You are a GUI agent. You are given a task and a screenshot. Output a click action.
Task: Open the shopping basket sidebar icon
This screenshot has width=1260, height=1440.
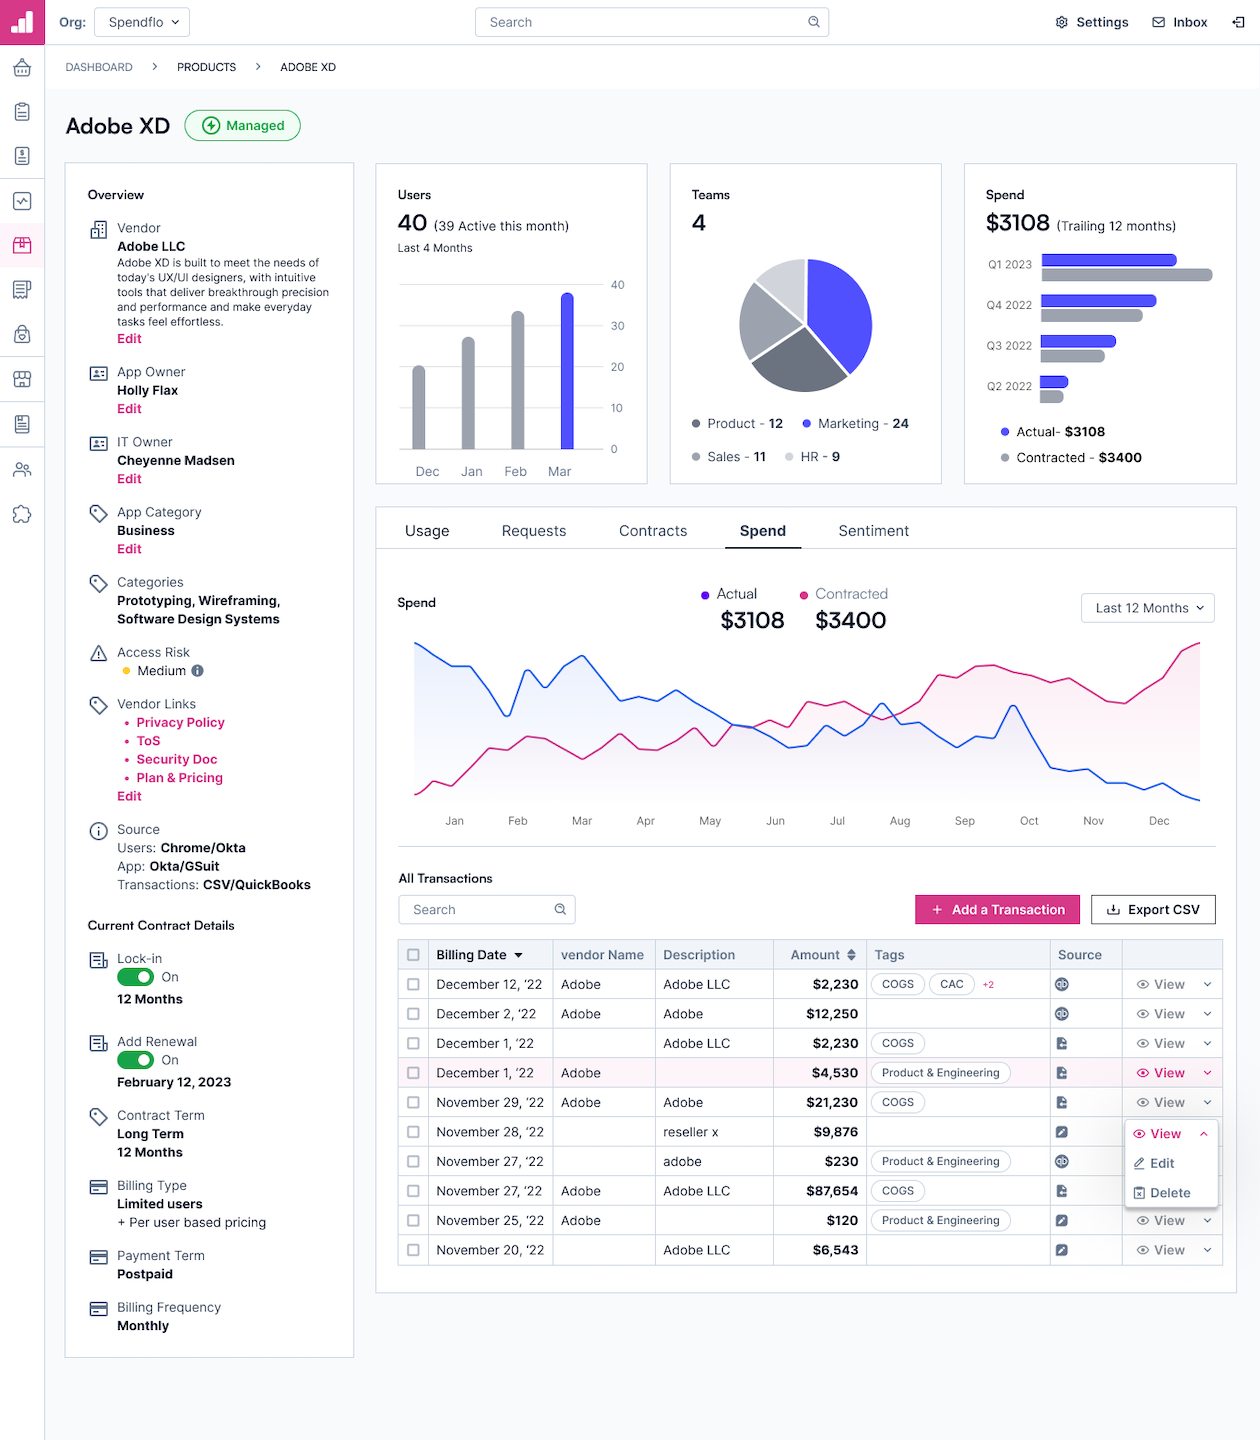(x=22, y=68)
